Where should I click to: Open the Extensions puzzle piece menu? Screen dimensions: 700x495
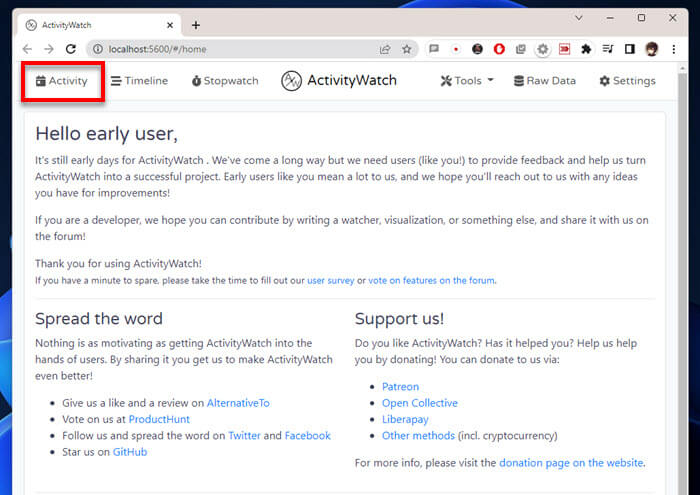[586, 49]
